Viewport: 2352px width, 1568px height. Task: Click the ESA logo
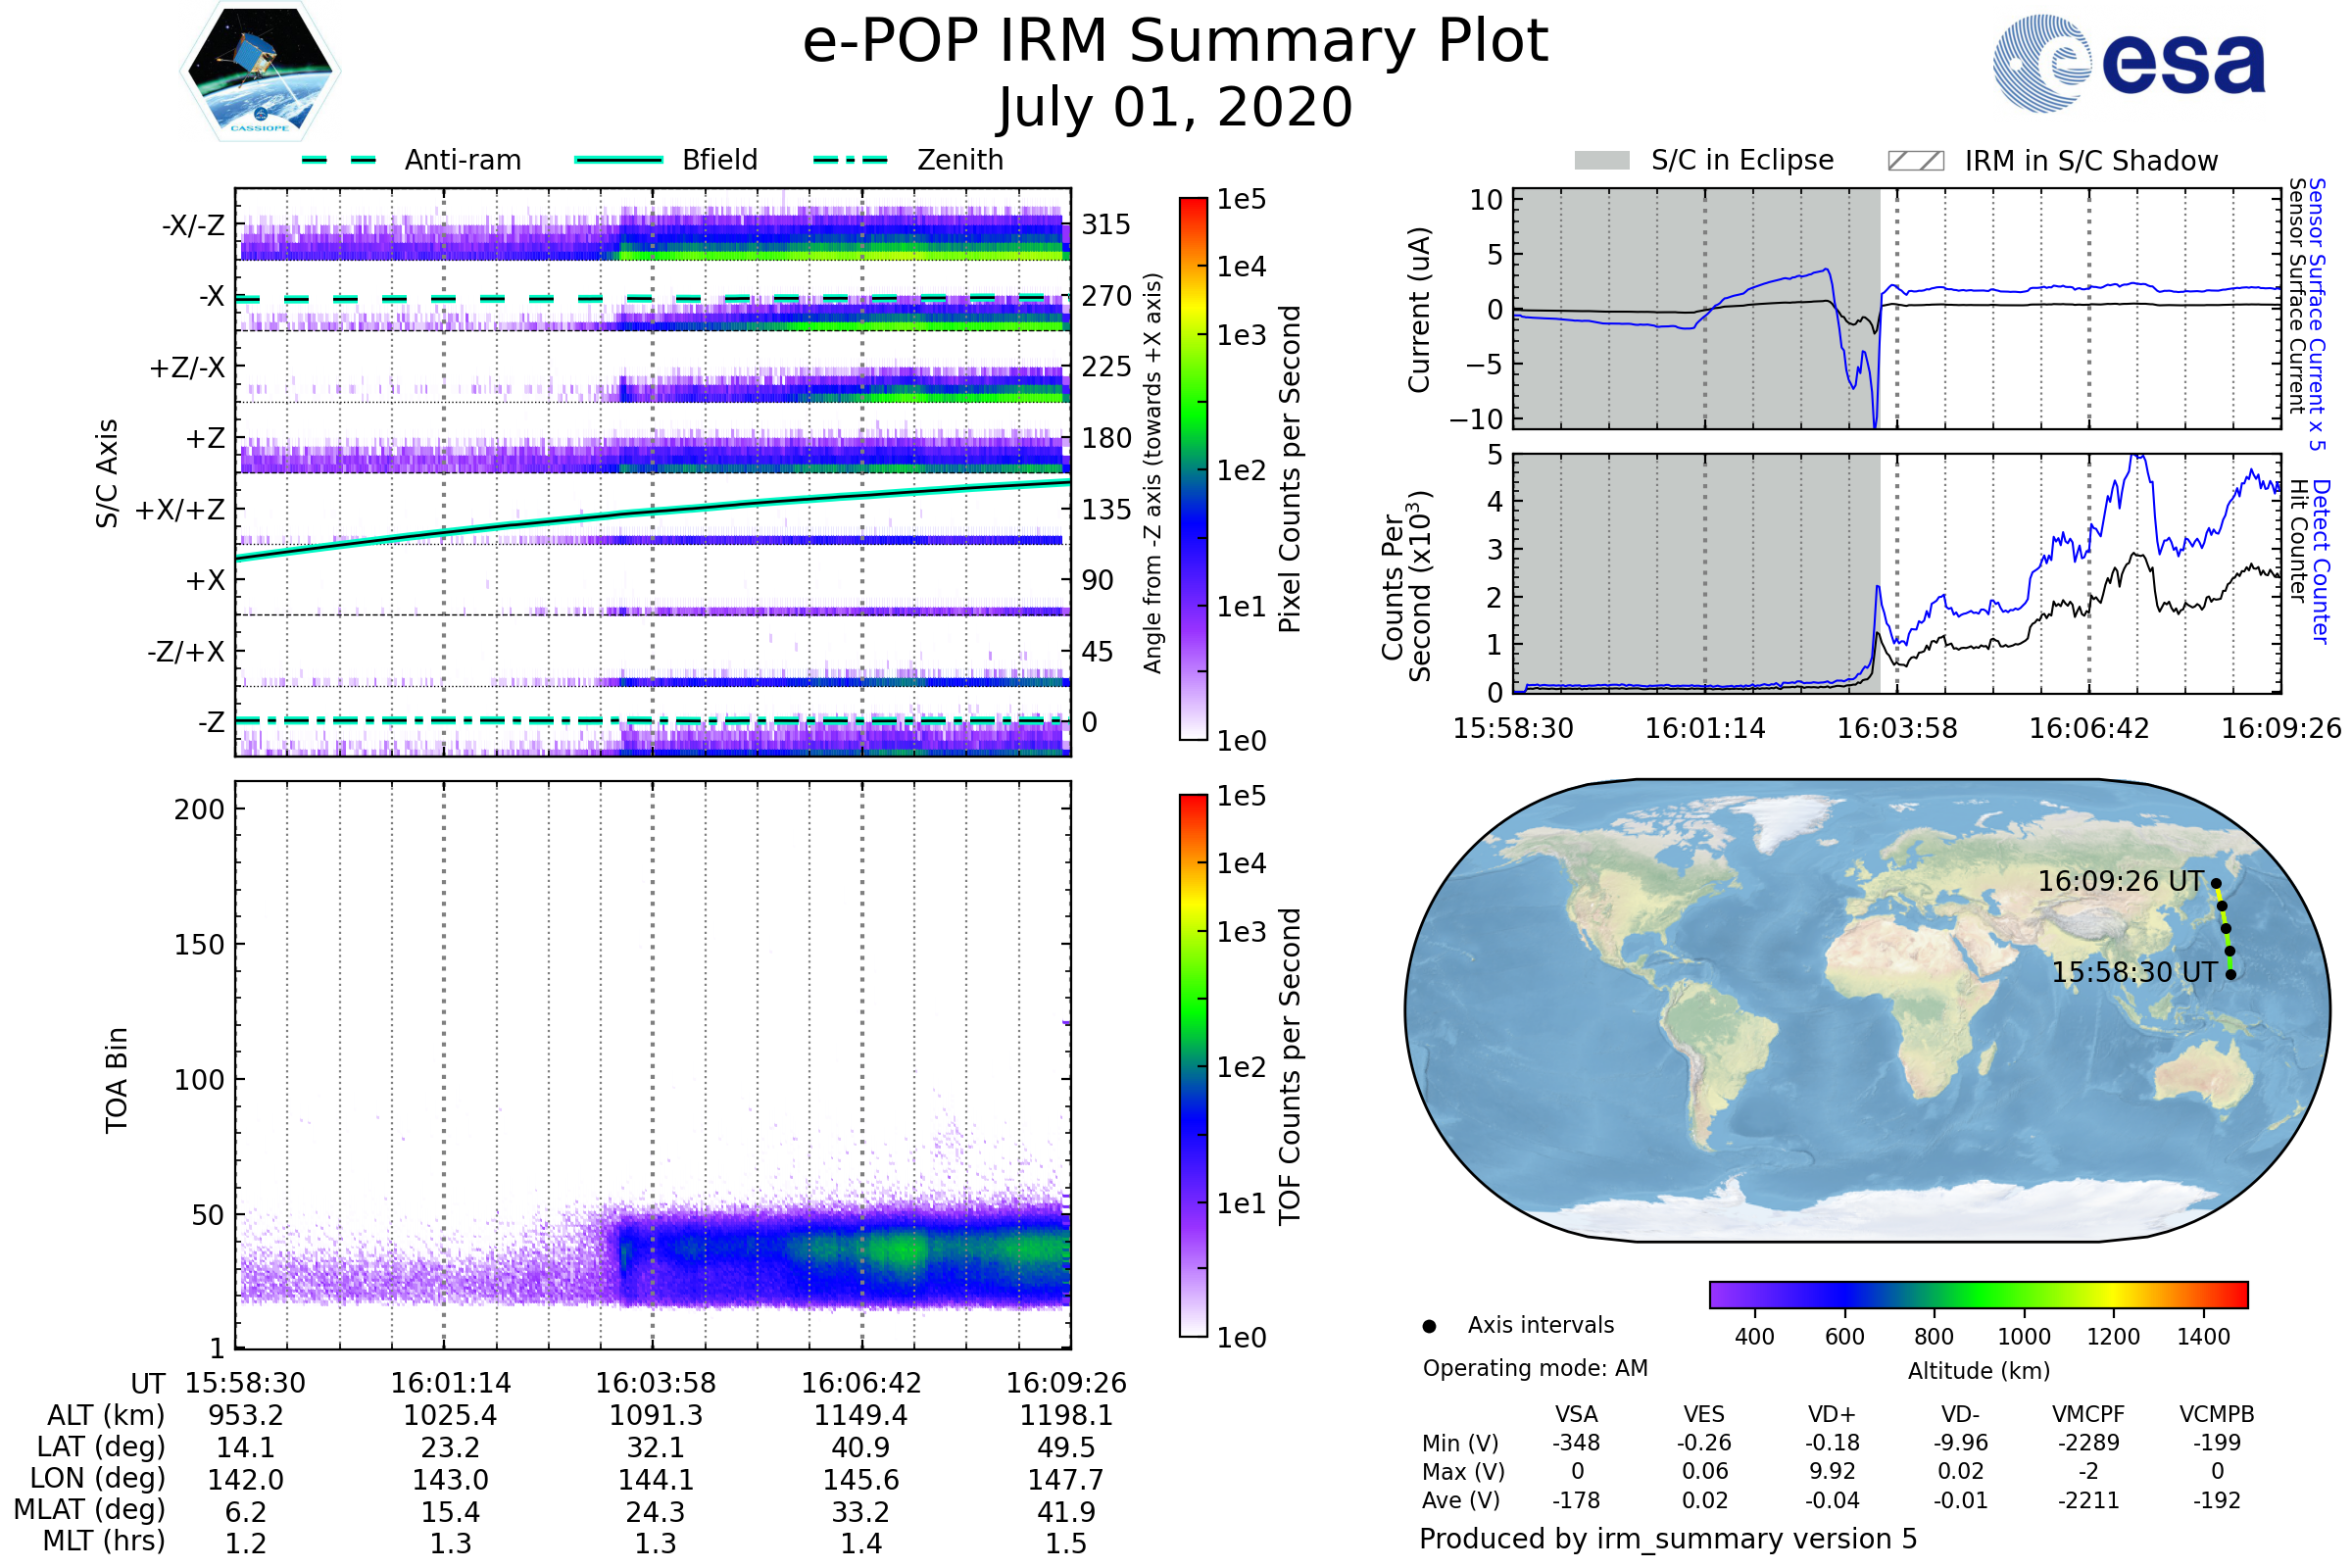click(x=2128, y=63)
